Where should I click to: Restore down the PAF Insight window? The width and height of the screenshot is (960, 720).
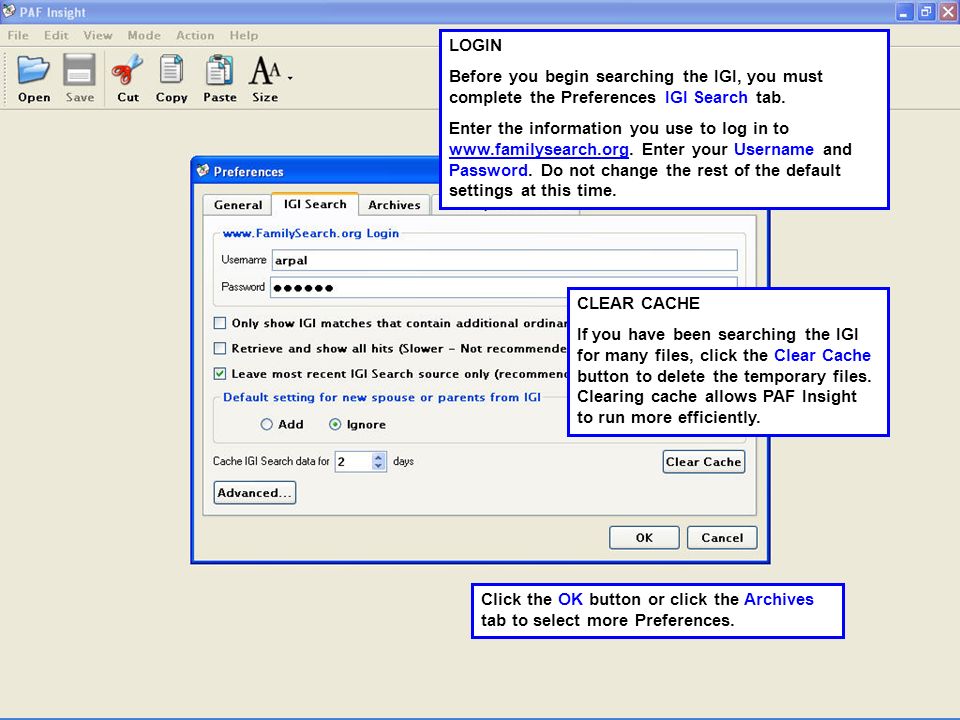(926, 12)
